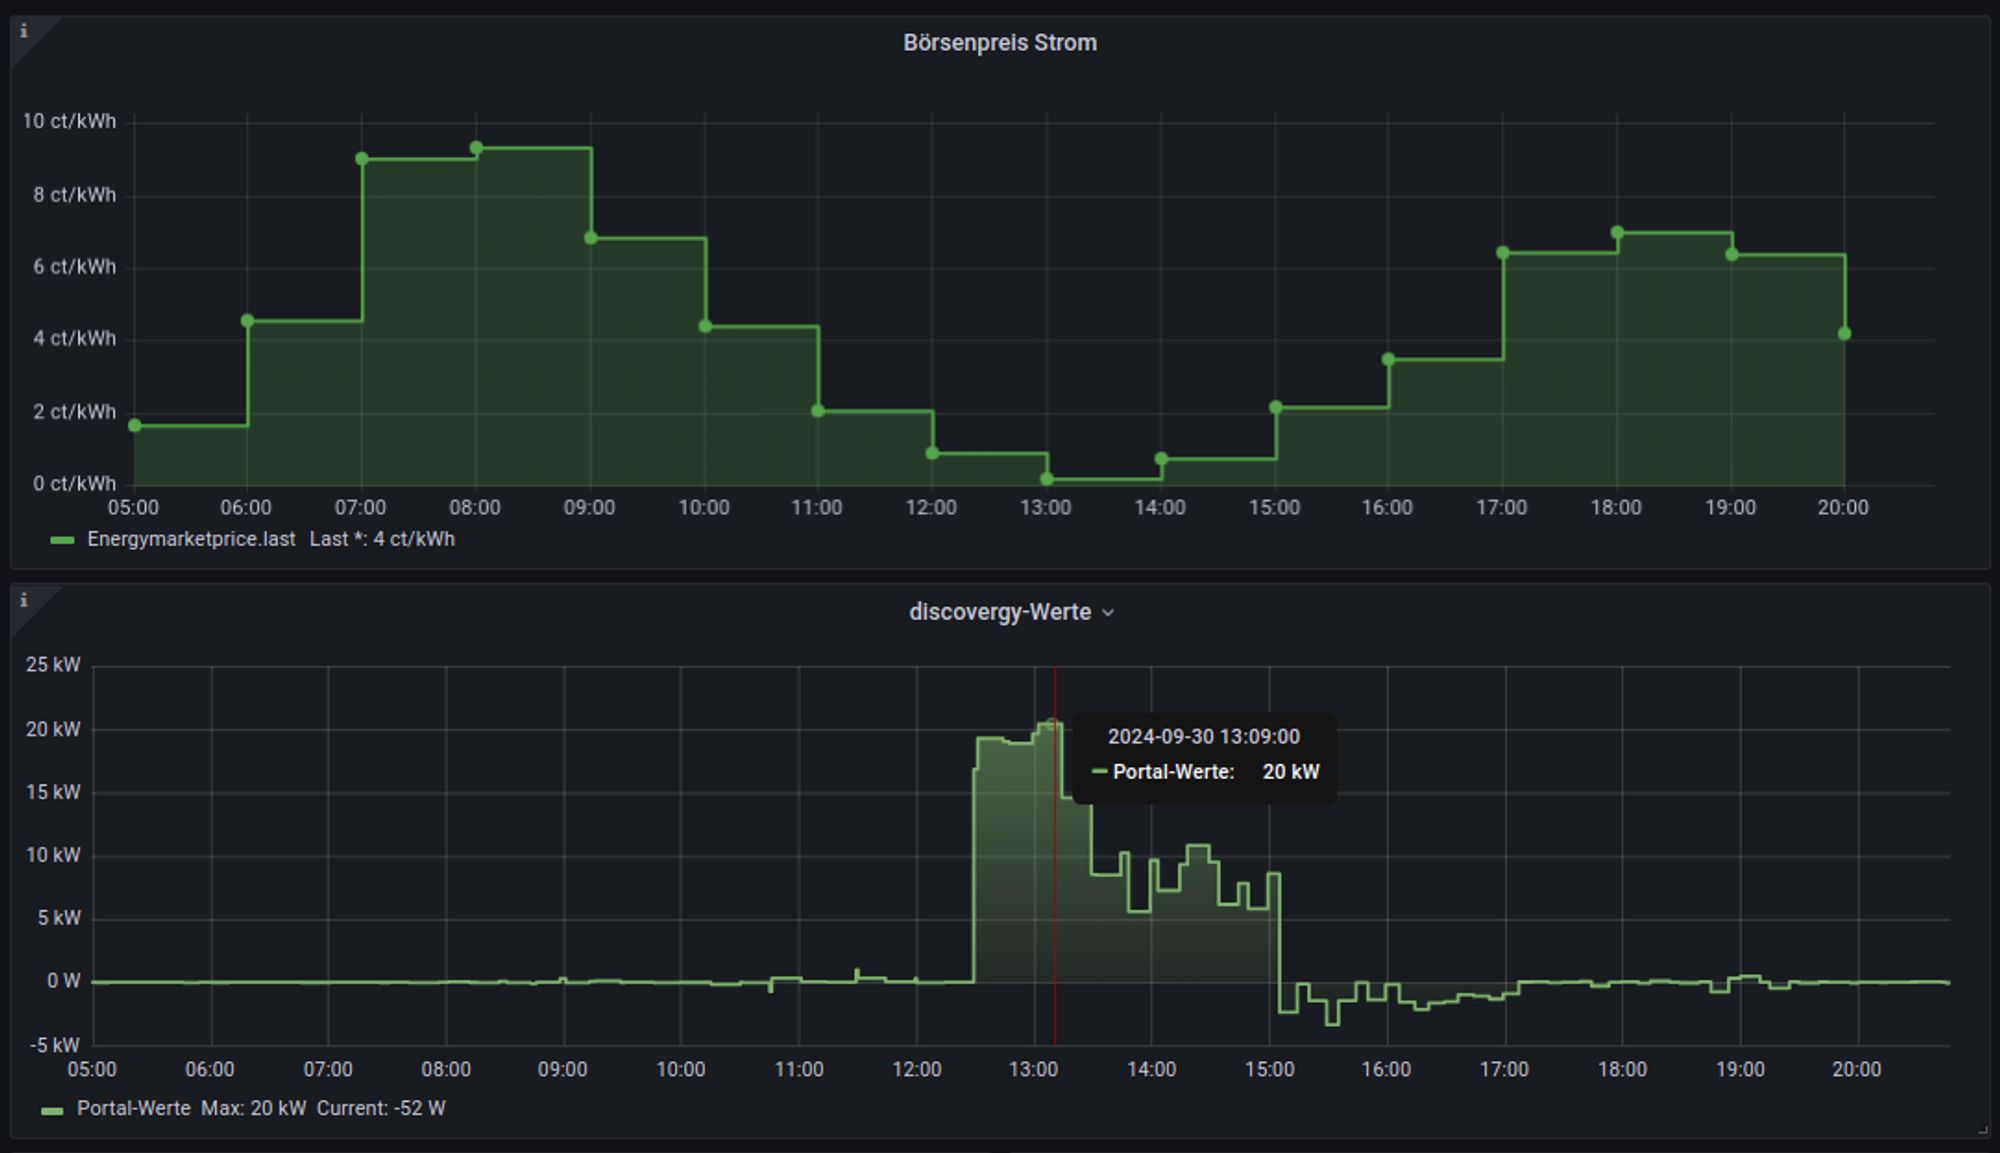Click the 16:00 price data point
Viewport: 2000px width, 1153px height.
pos(1389,359)
